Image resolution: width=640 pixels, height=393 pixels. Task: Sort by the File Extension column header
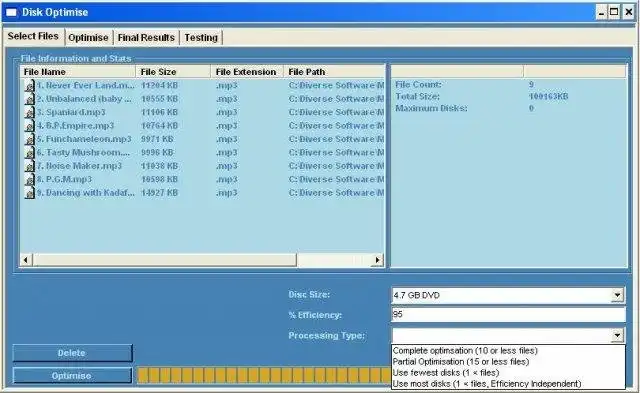coord(247,72)
